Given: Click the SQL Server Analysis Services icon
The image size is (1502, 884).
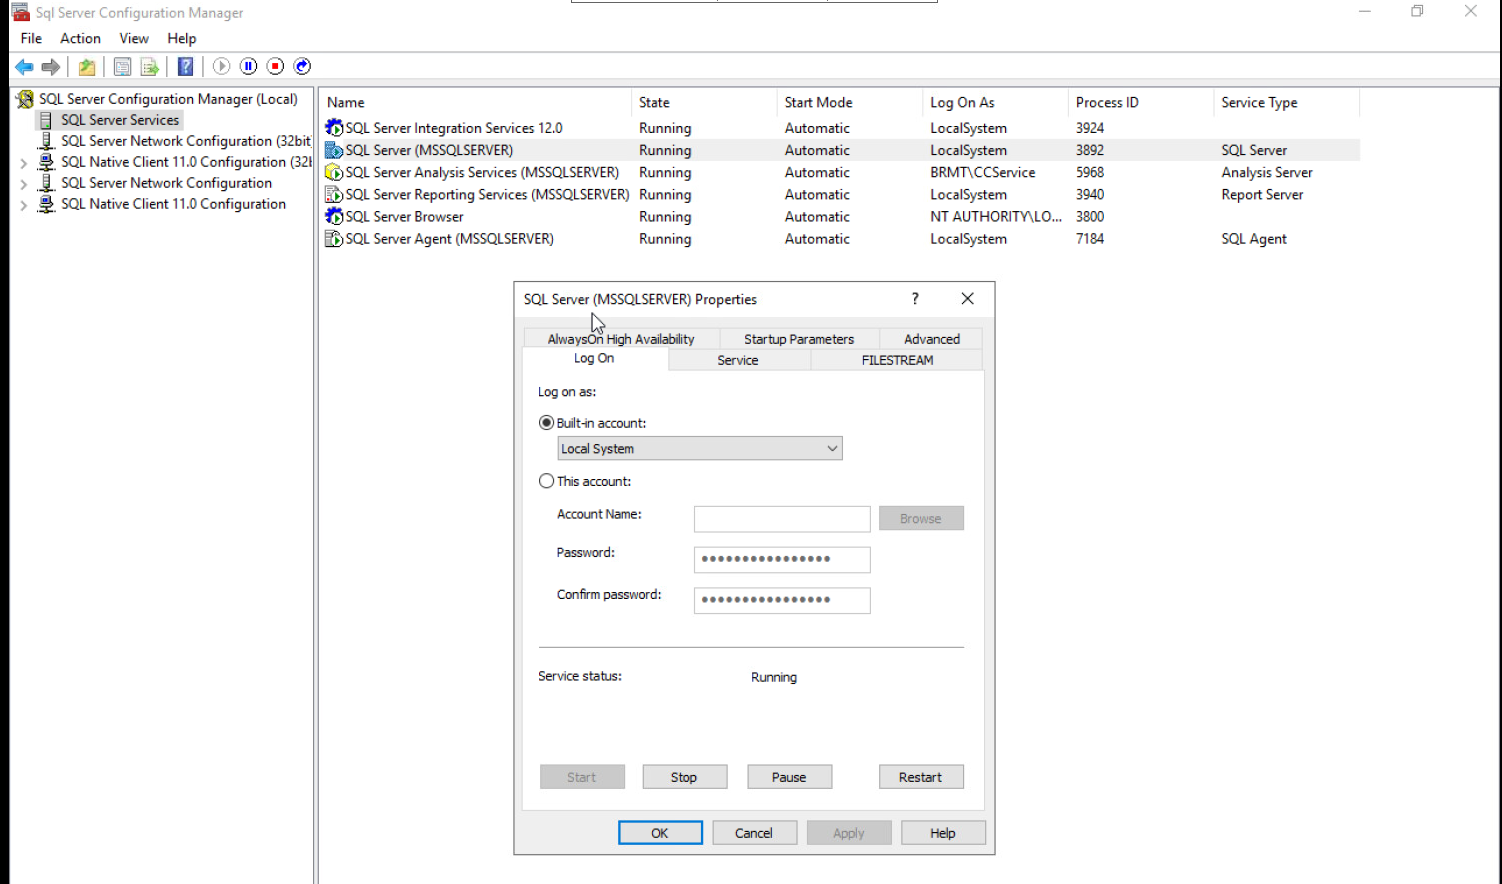Looking at the screenshot, I should [334, 172].
